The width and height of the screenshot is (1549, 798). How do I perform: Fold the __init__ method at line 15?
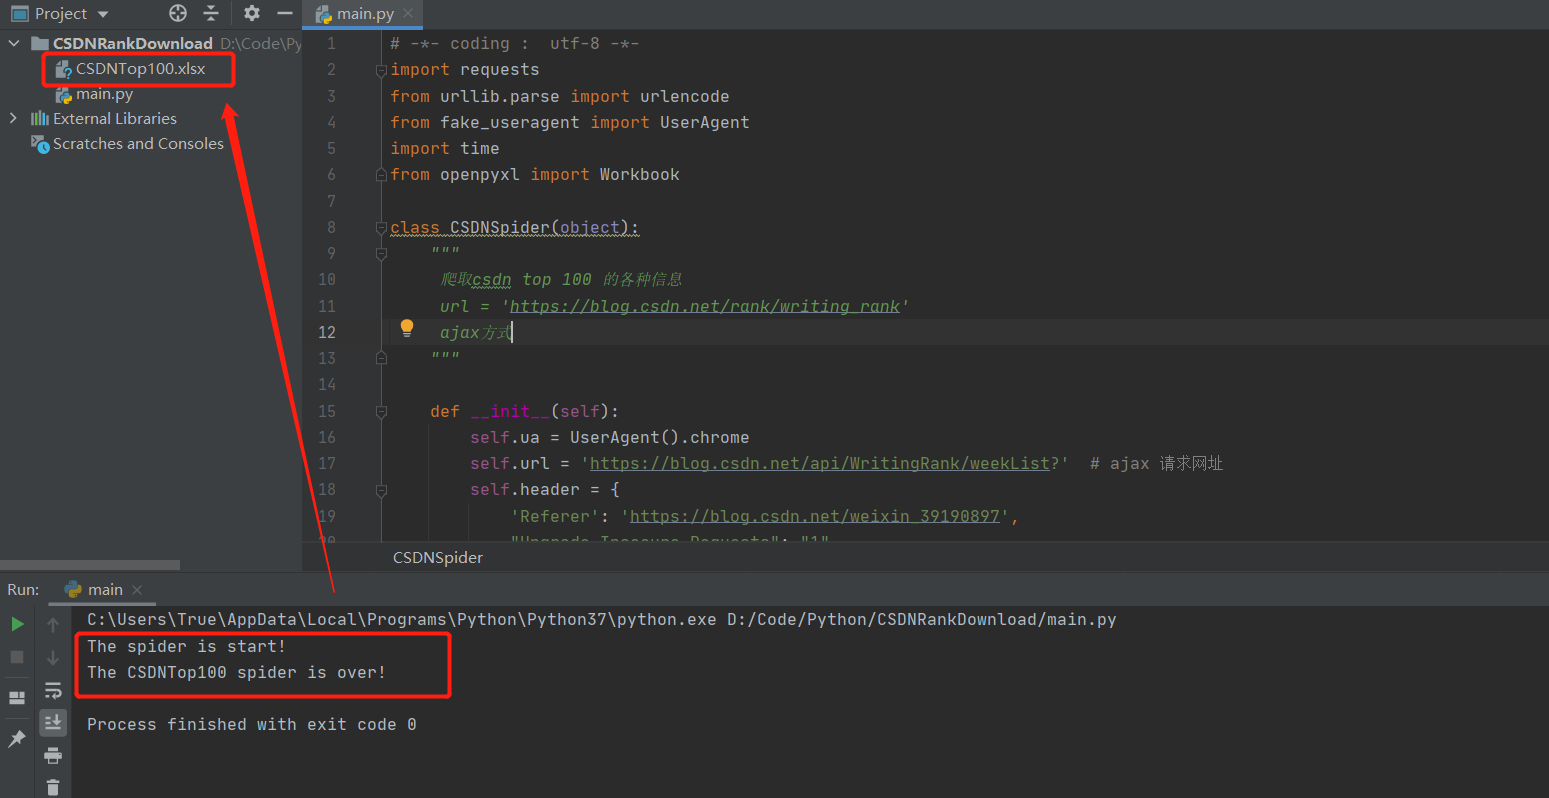381,411
